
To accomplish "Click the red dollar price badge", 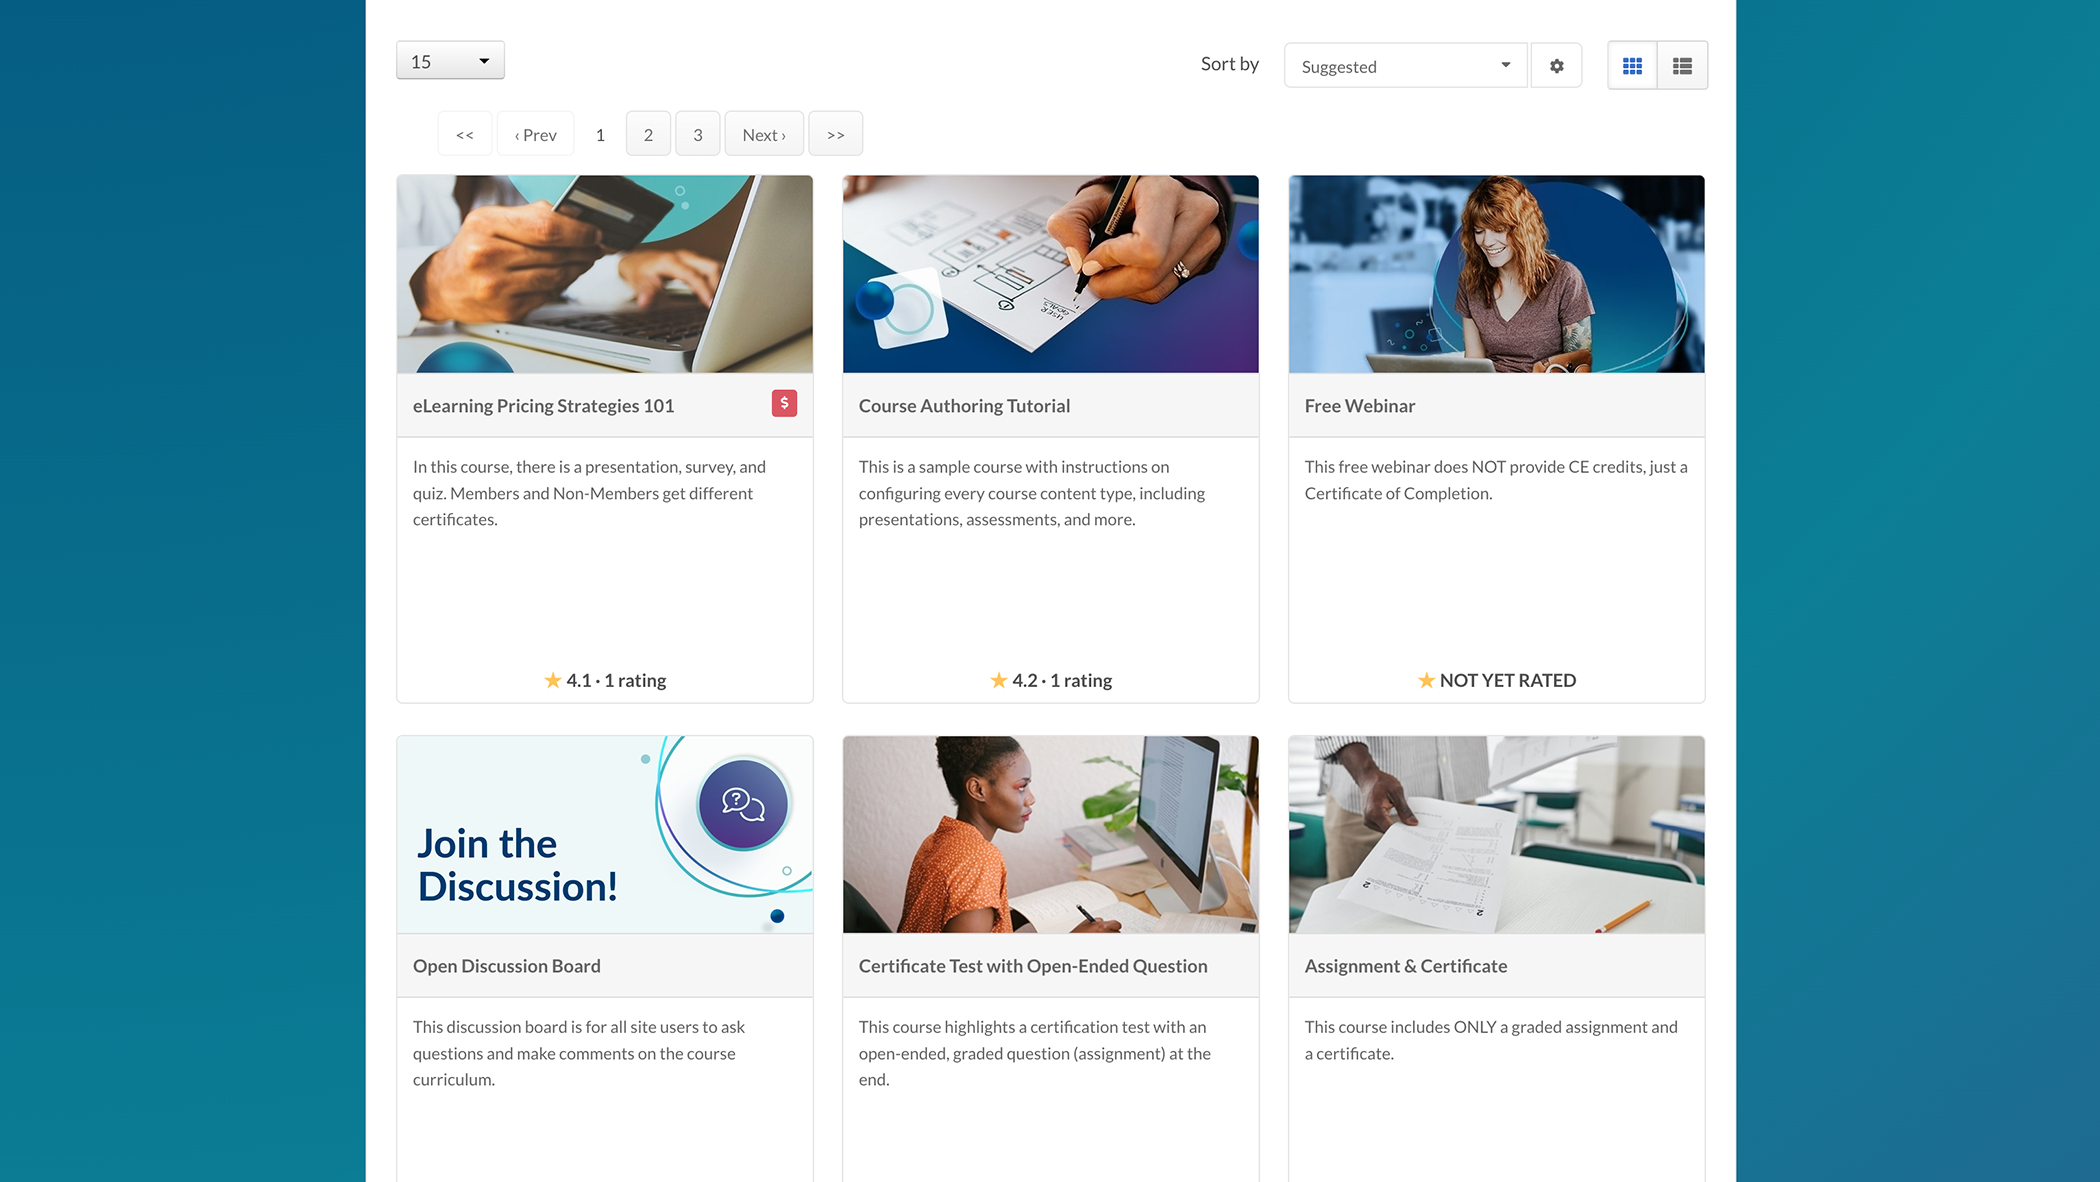I will pyautogui.click(x=784, y=403).
